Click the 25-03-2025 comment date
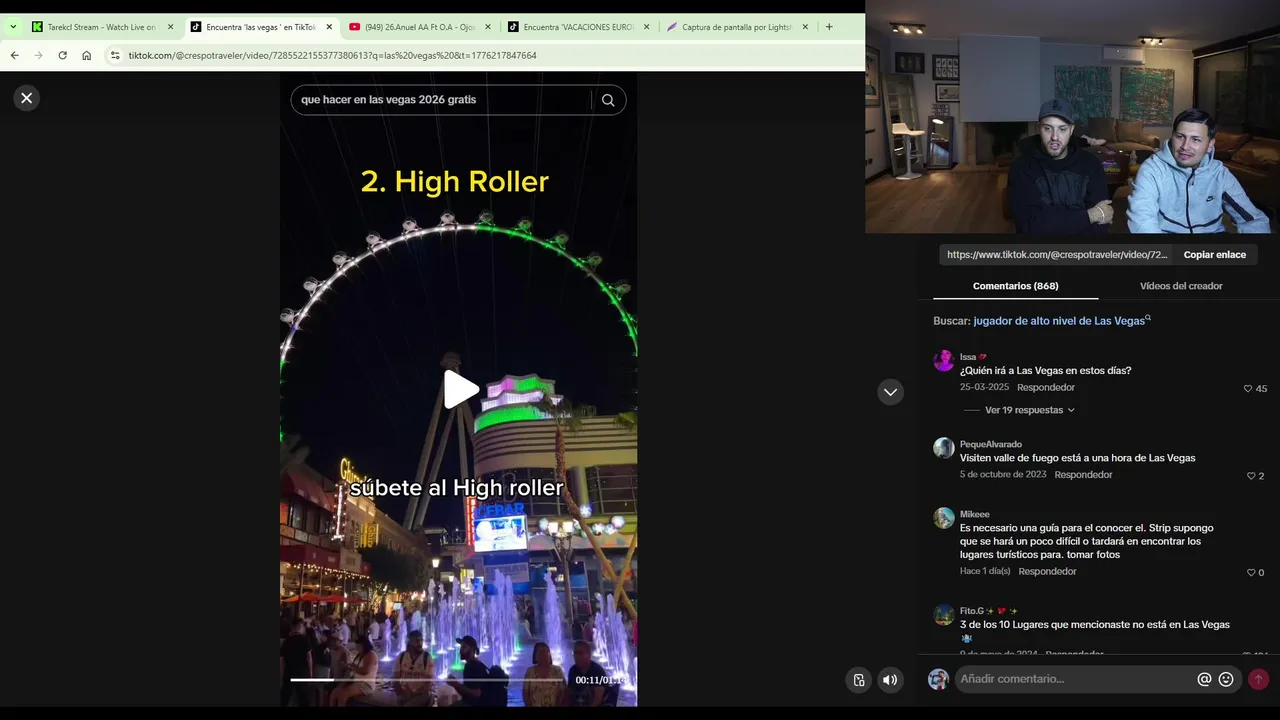1280x720 pixels. 984,387
